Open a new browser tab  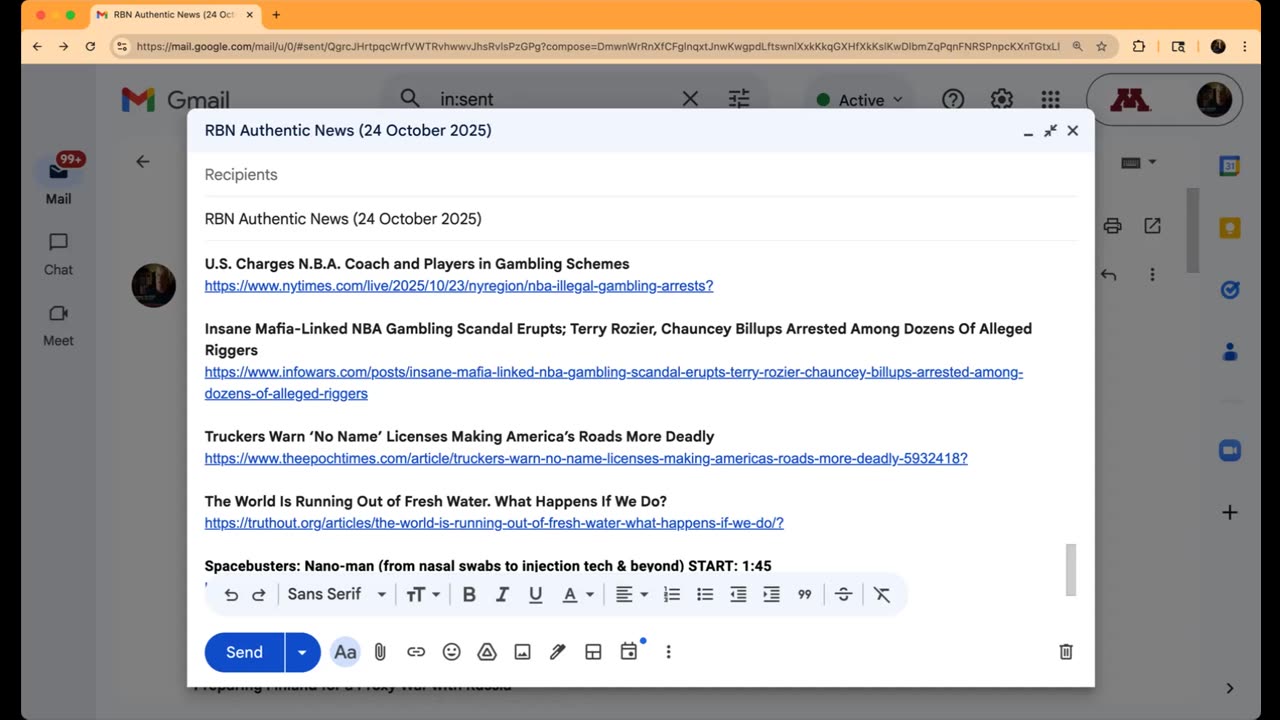(x=276, y=15)
